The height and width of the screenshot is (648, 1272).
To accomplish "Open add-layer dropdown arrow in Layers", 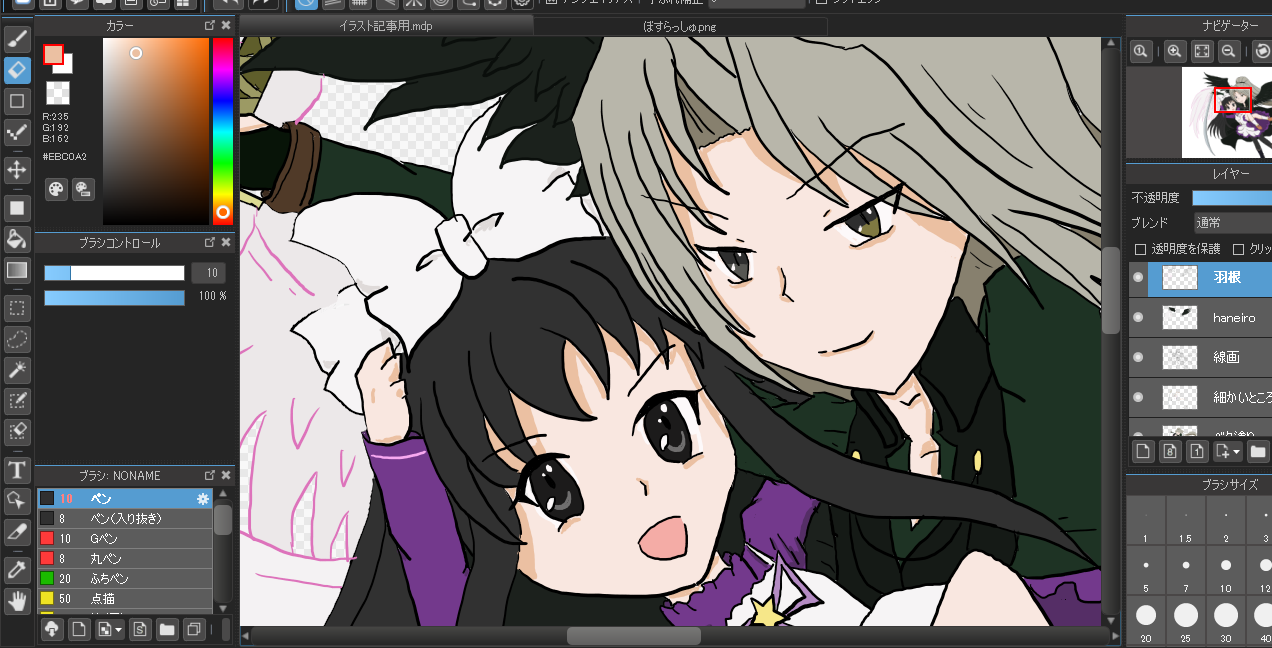I will 1227,451.
